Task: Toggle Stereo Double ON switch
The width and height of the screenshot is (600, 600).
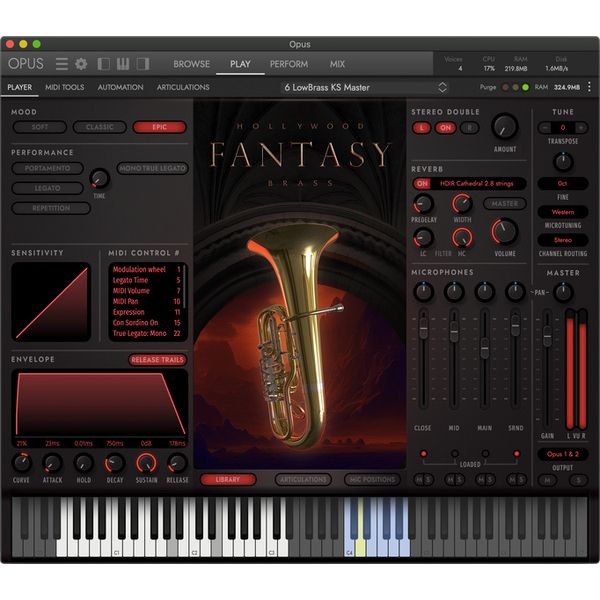Action: tap(445, 128)
